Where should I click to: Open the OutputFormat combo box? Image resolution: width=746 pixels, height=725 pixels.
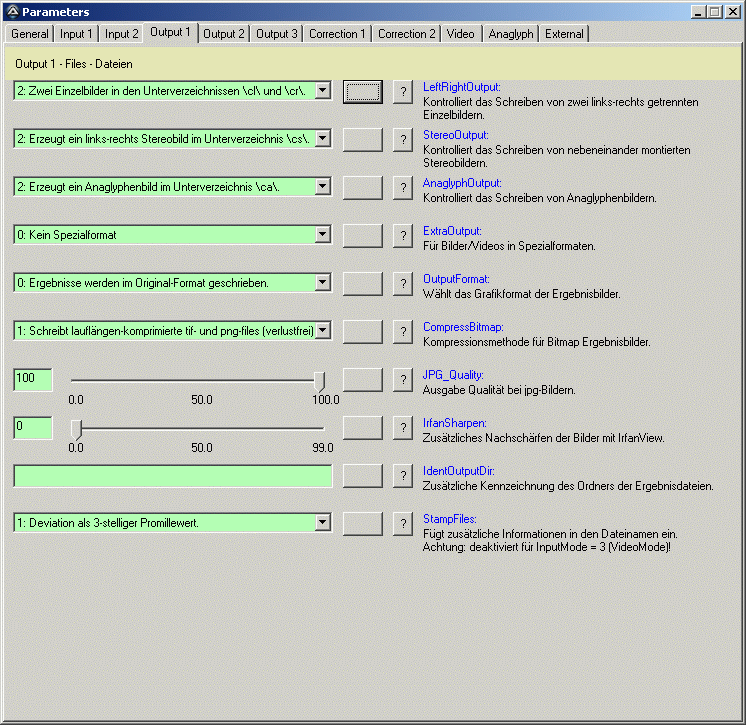[322, 283]
